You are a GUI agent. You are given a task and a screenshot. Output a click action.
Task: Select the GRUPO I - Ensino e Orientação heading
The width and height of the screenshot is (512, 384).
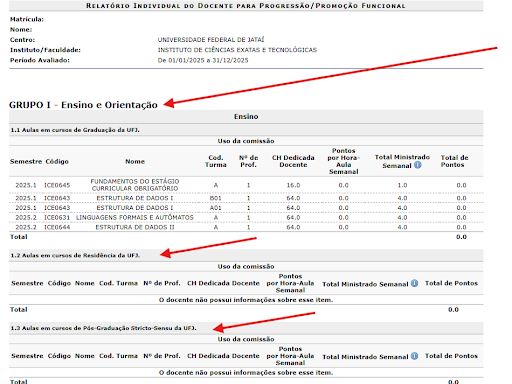pos(83,105)
